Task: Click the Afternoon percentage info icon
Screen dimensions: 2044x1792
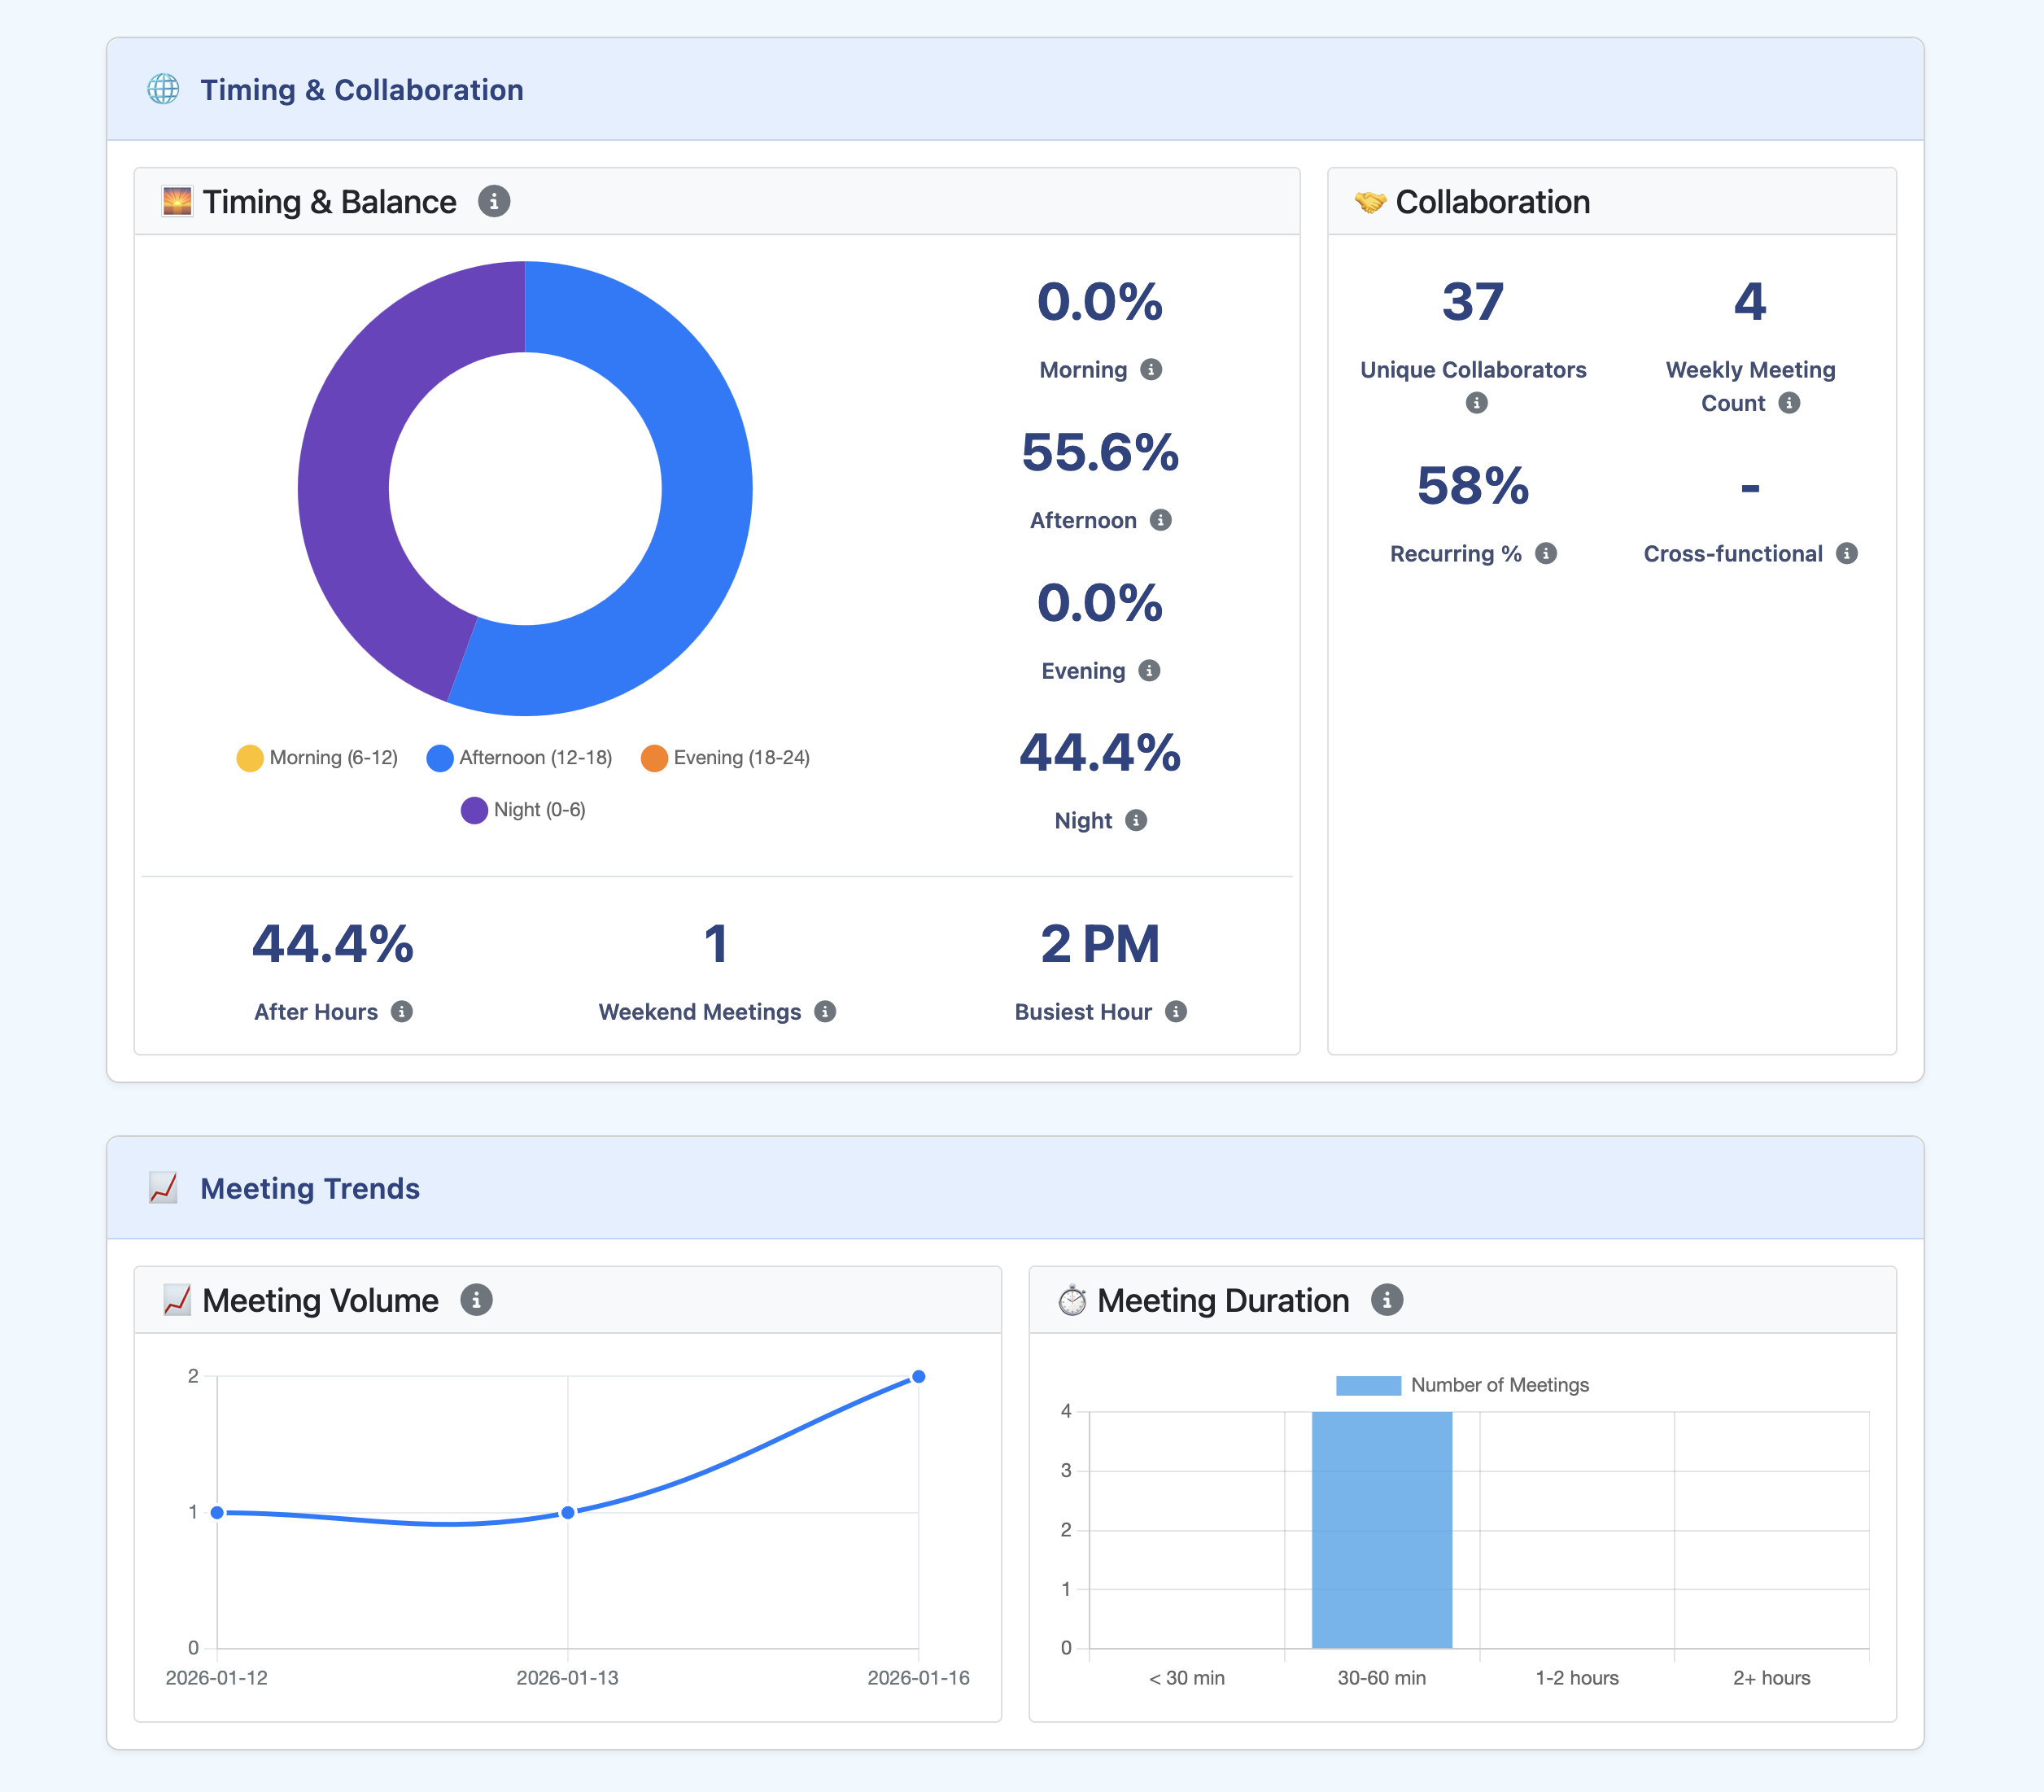Action: click(x=1160, y=520)
